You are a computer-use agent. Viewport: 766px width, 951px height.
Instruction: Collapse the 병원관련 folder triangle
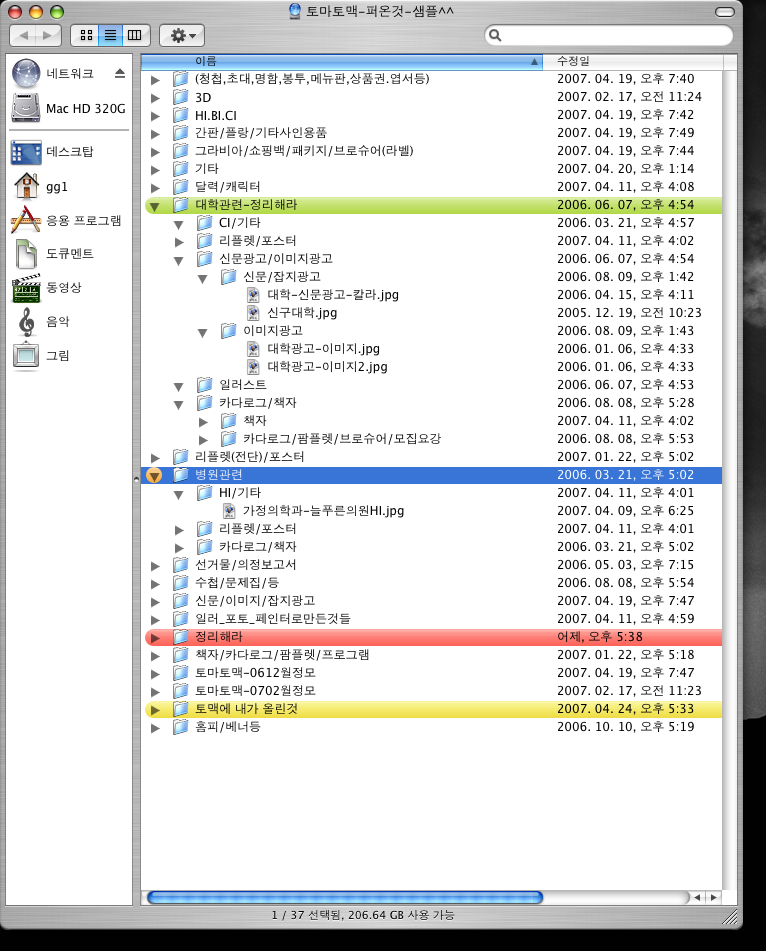click(154, 475)
